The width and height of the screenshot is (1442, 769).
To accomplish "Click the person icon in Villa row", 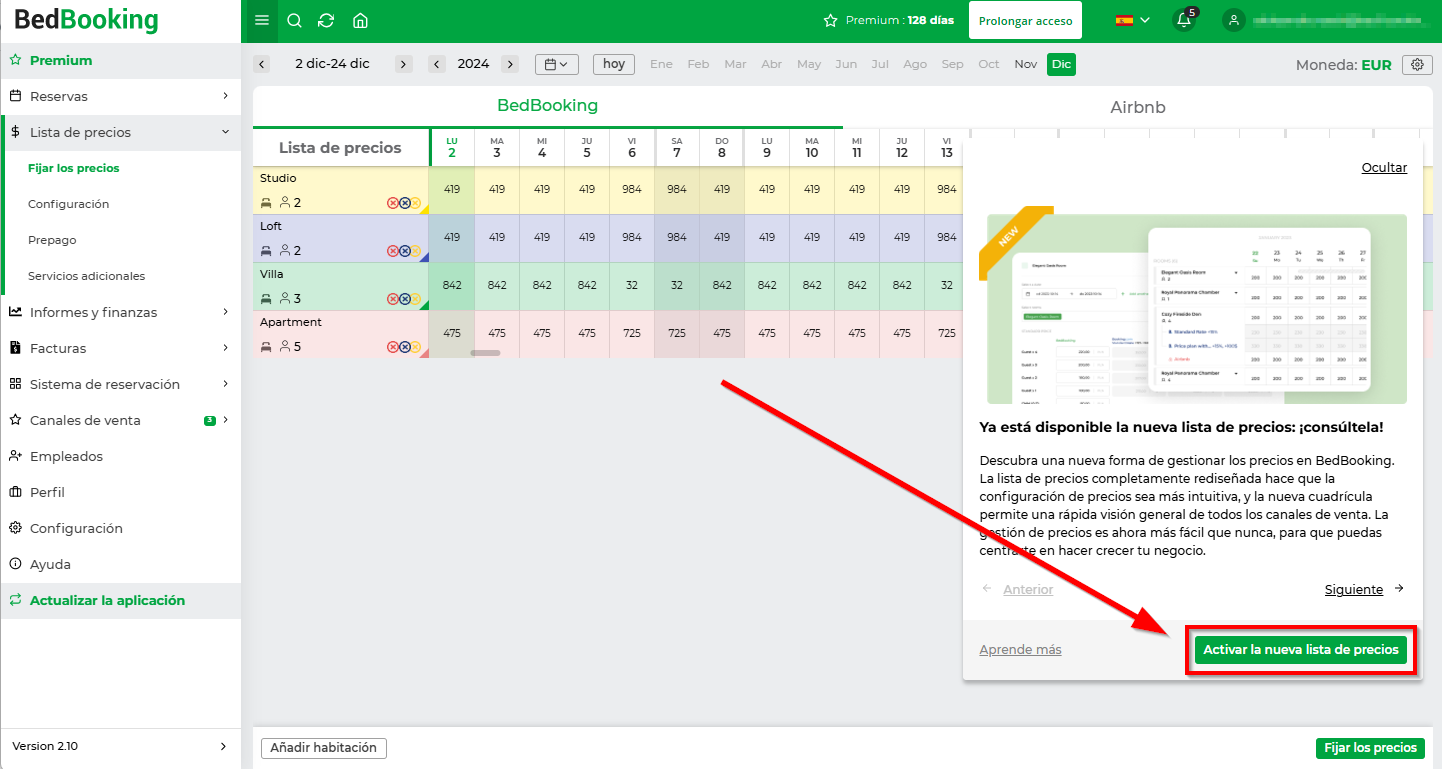I will point(285,298).
